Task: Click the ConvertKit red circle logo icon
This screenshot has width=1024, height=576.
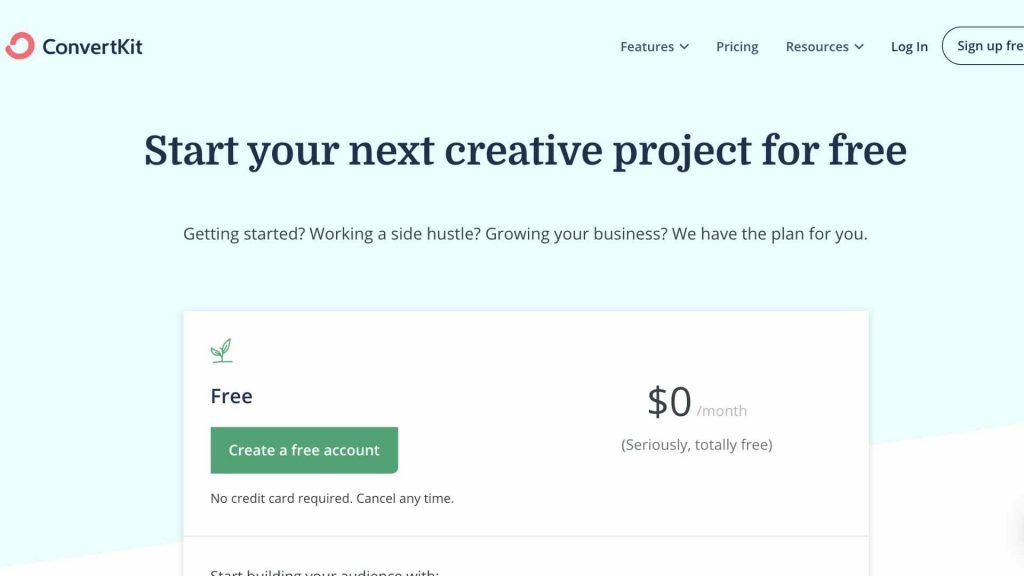Action: point(20,46)
